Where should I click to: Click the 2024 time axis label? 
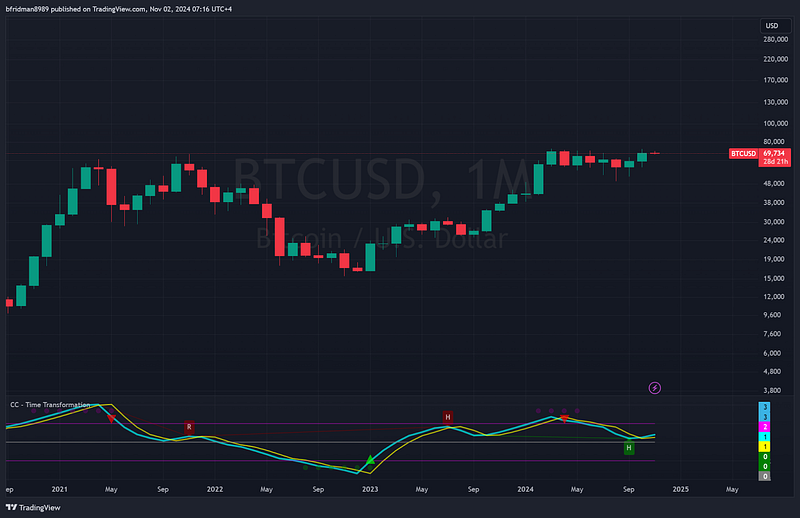[x=526, y=489]
